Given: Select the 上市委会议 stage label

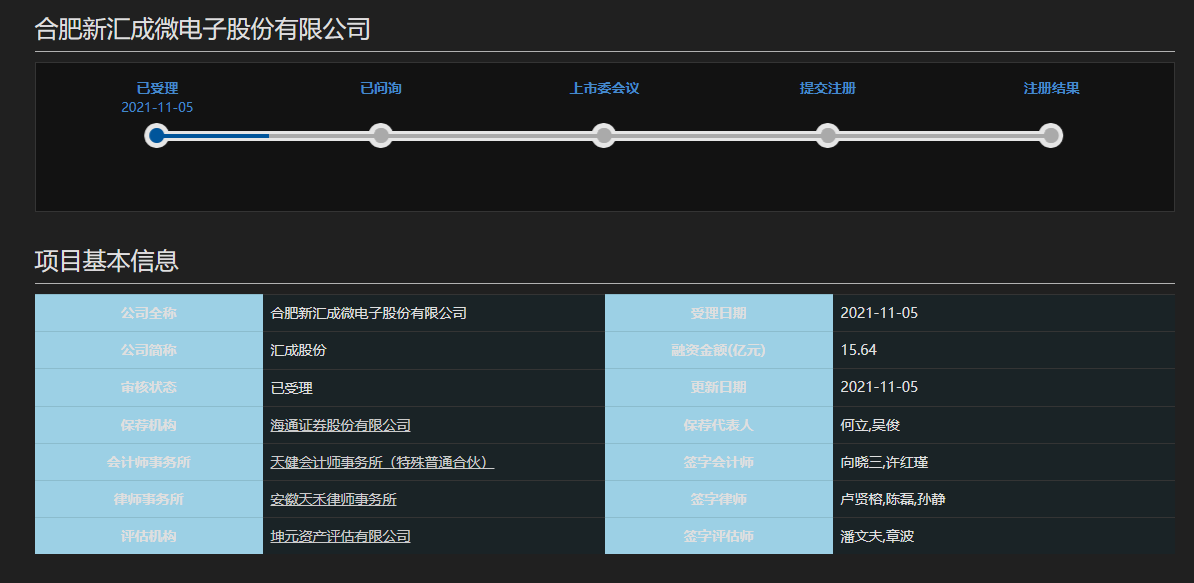Looking at the screenshot, I should pos(604,88).
